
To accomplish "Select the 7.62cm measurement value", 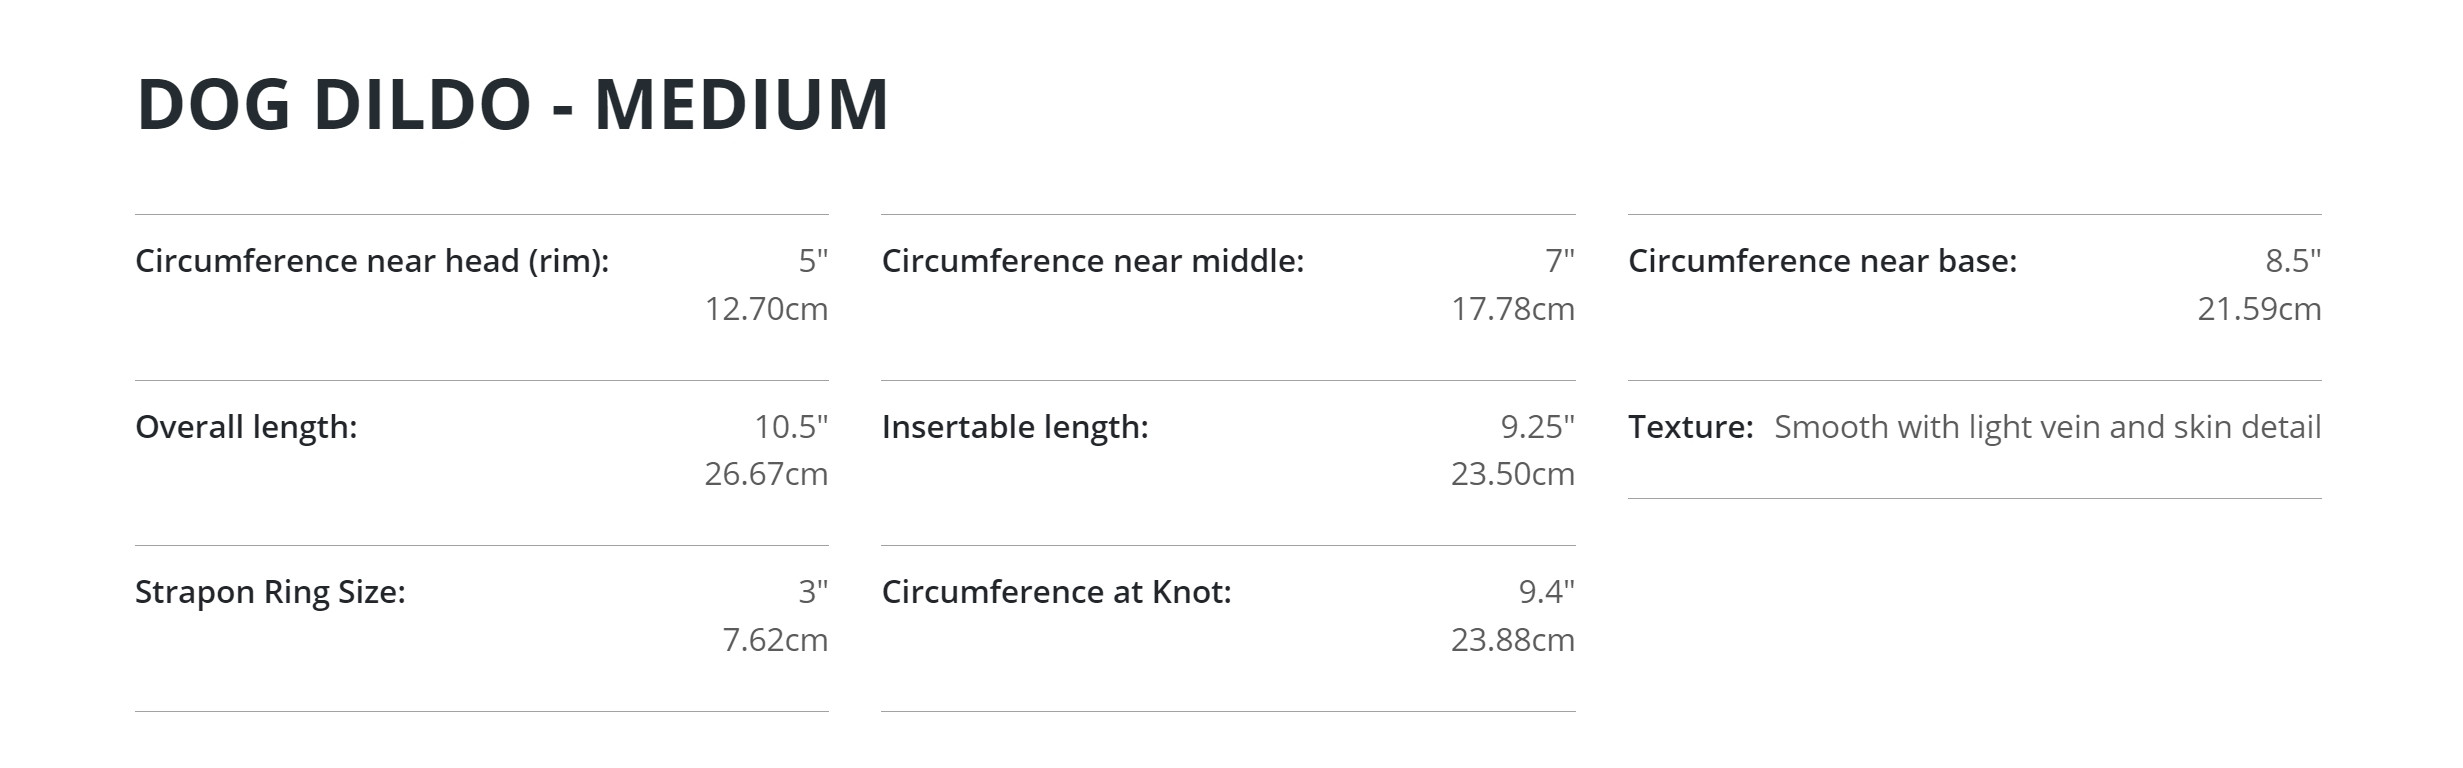I will [x=775, y=640].
